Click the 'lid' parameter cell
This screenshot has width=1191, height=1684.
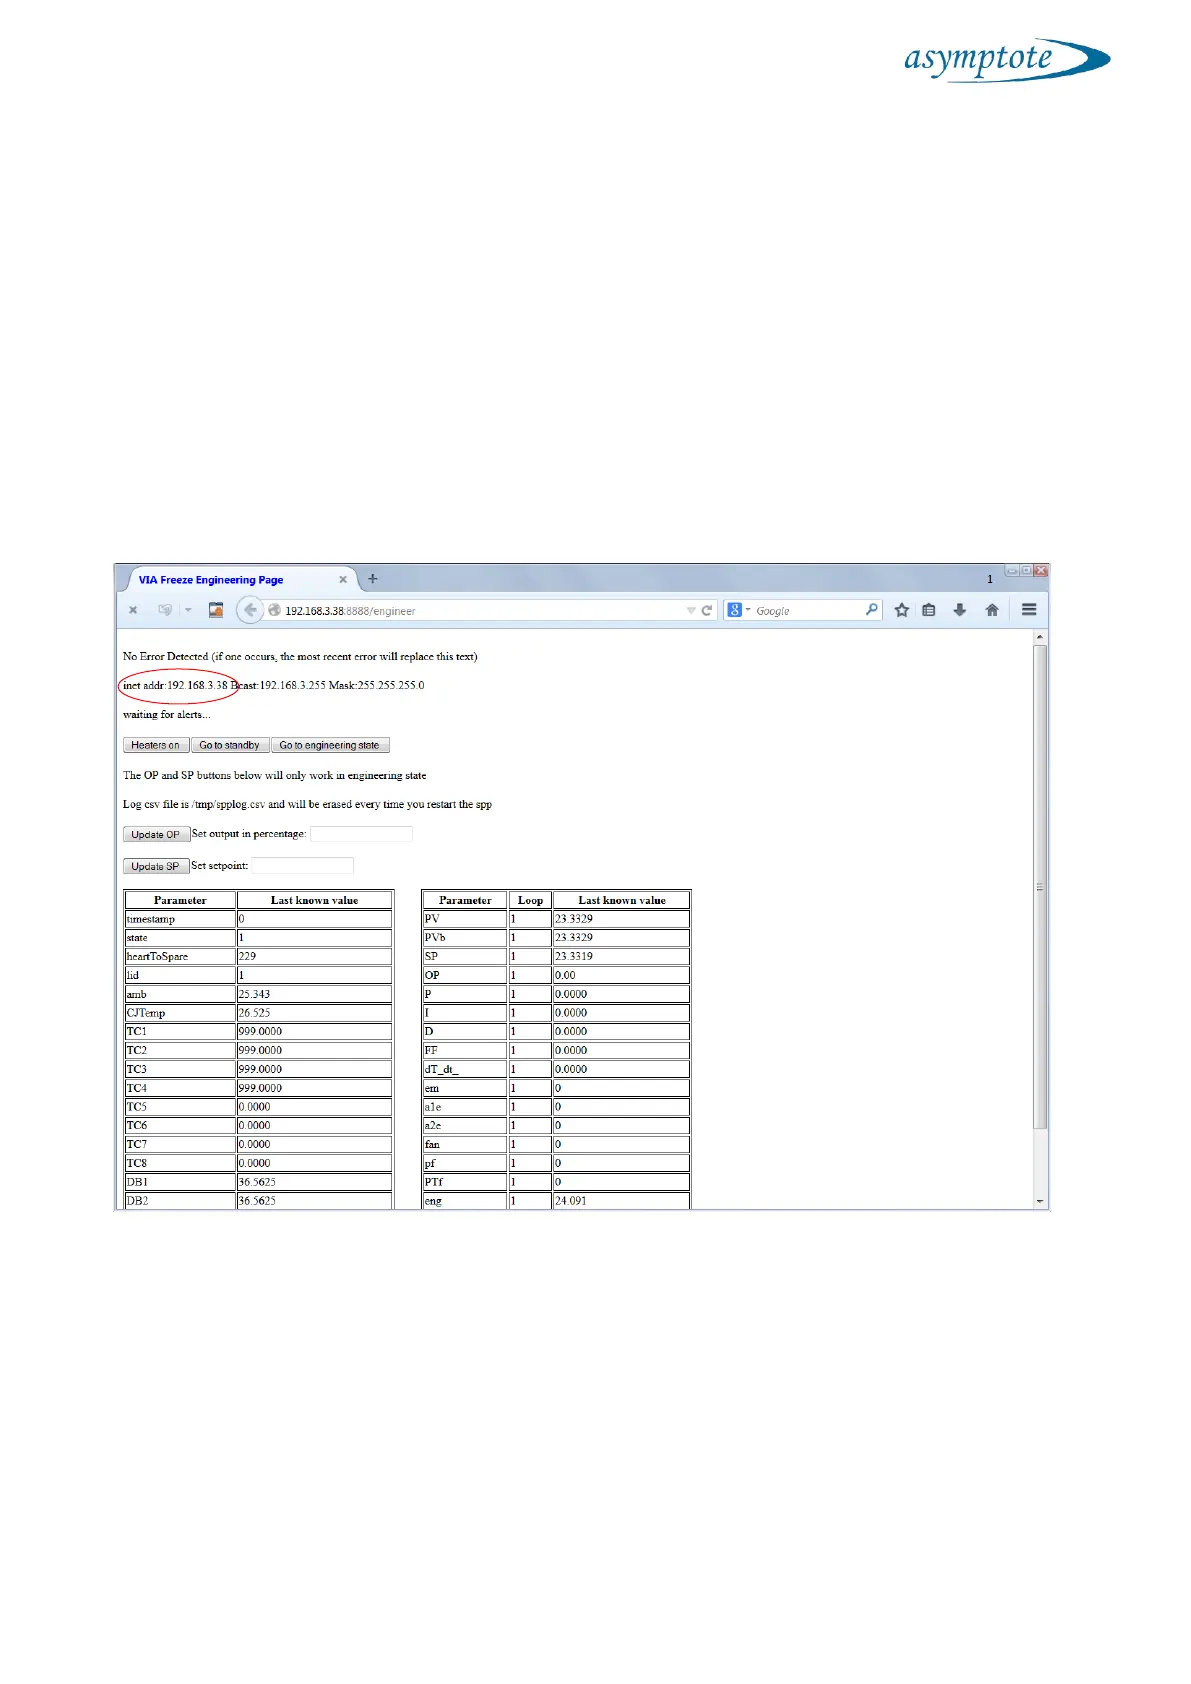180,975
